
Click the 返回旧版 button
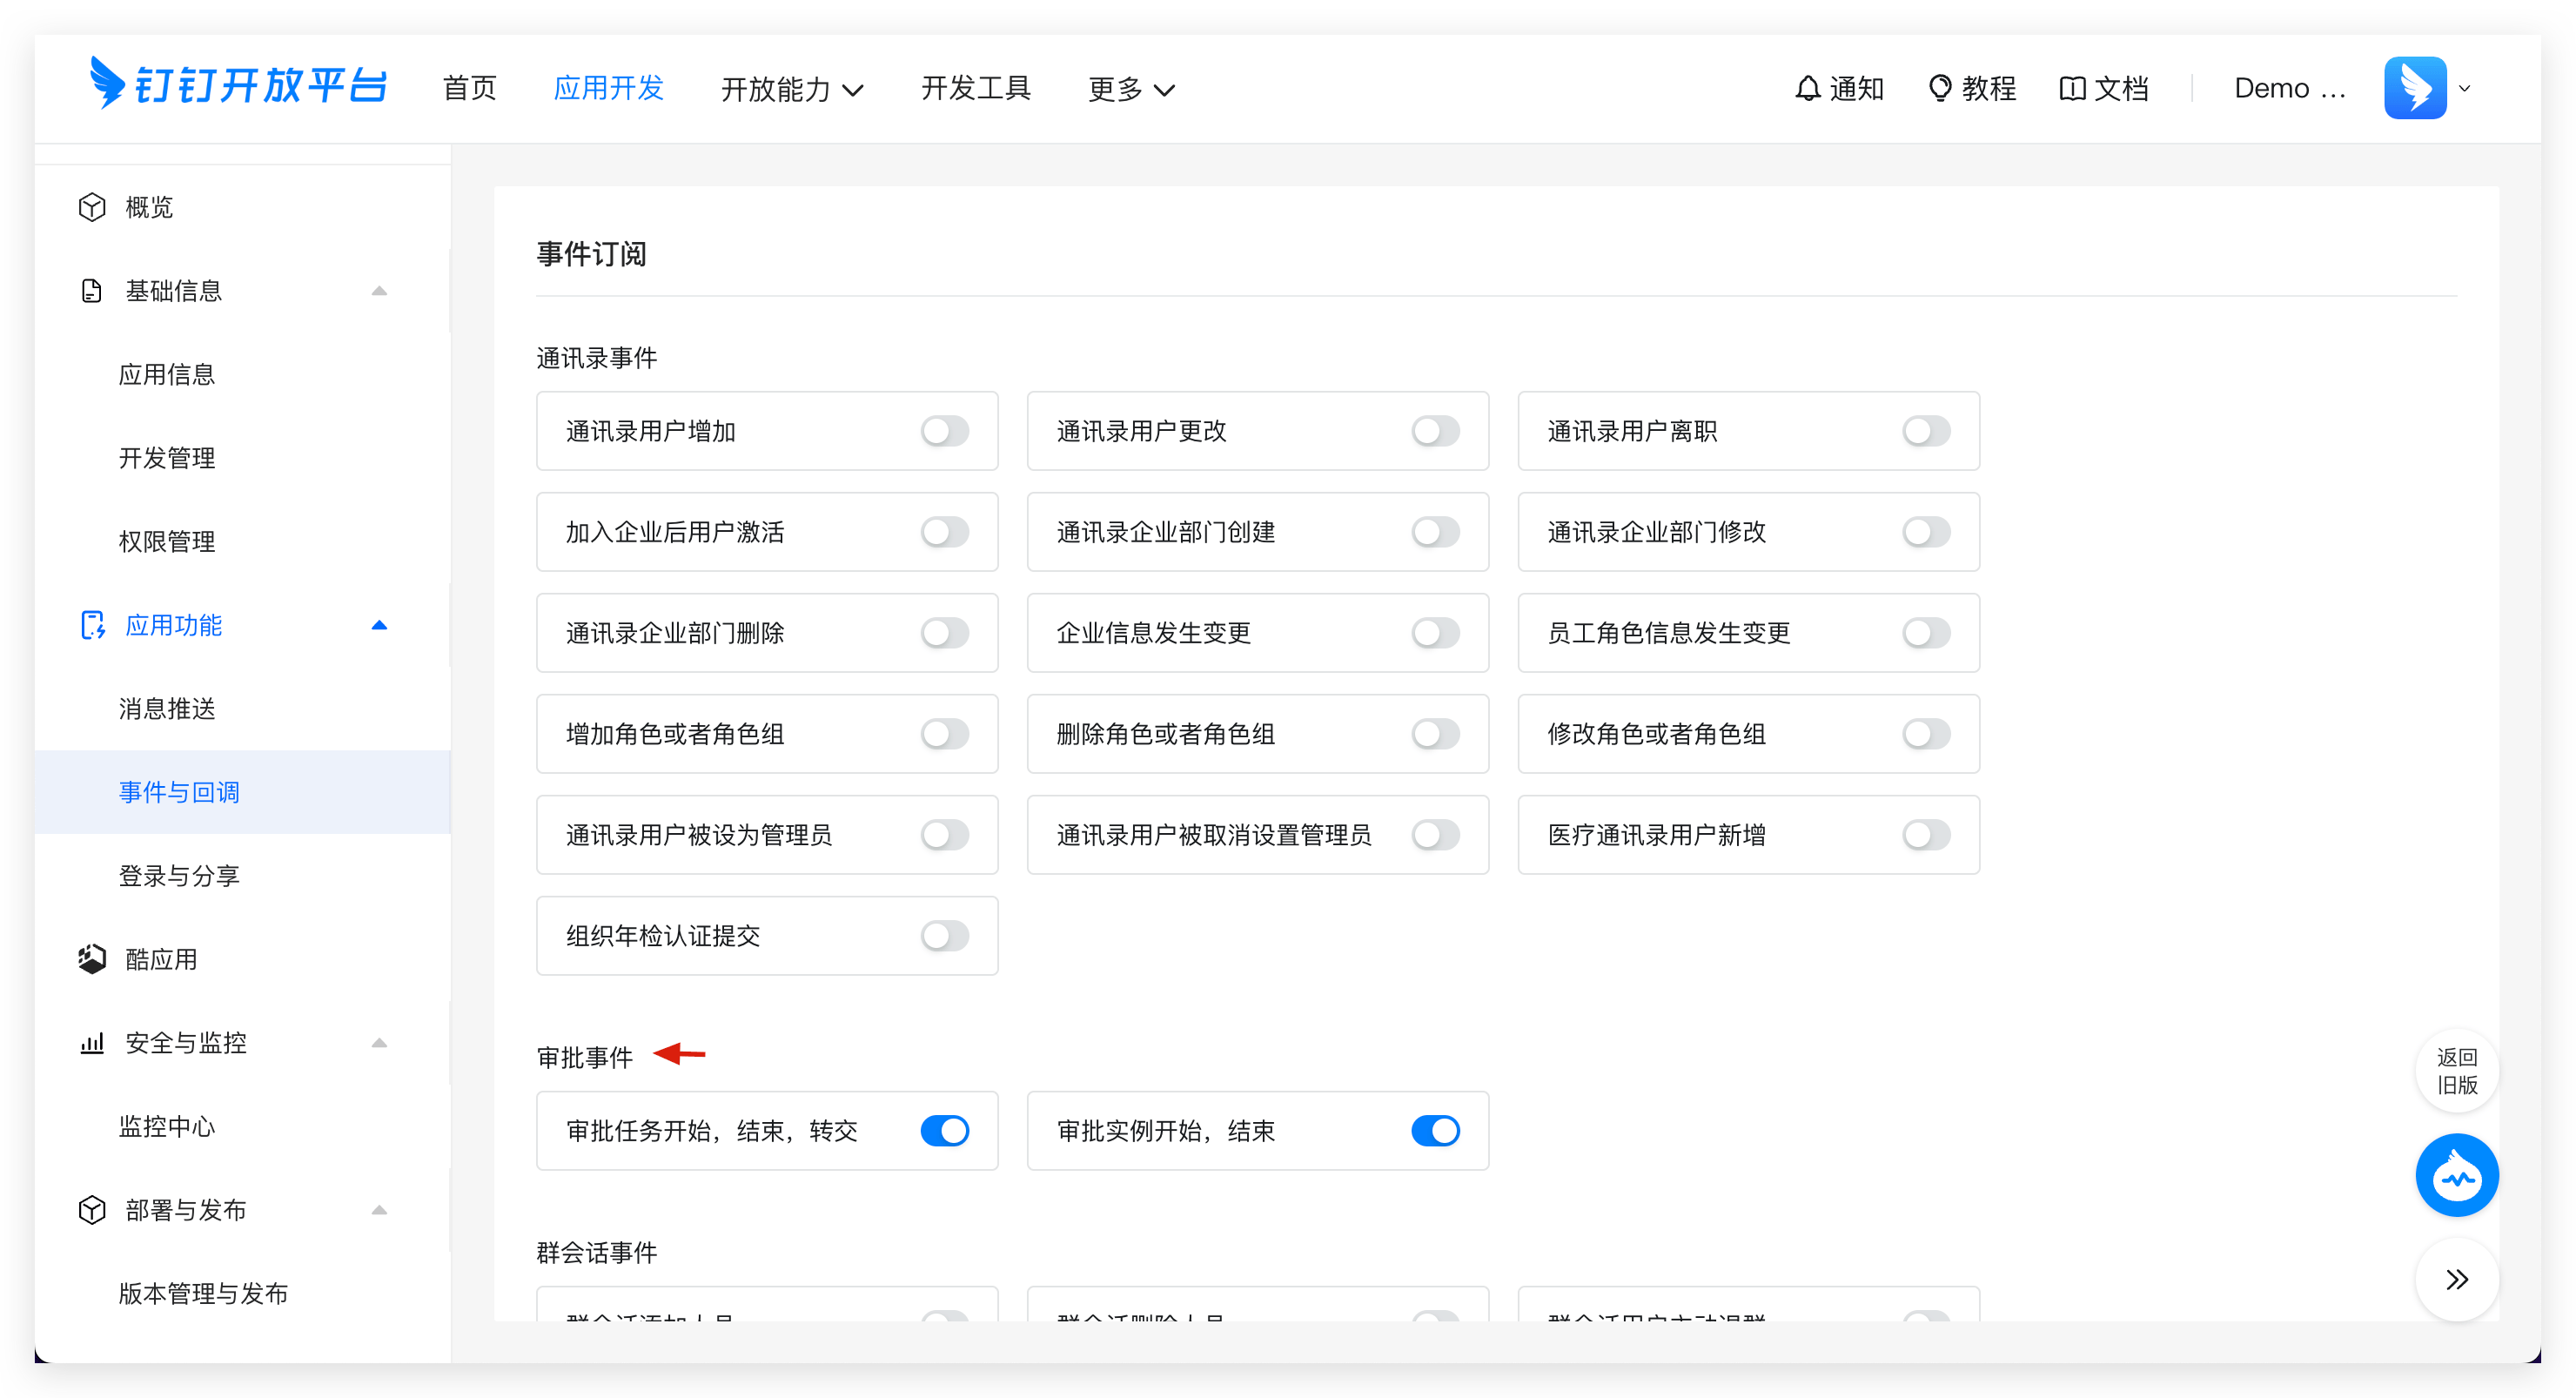tap(2457, 1071)
